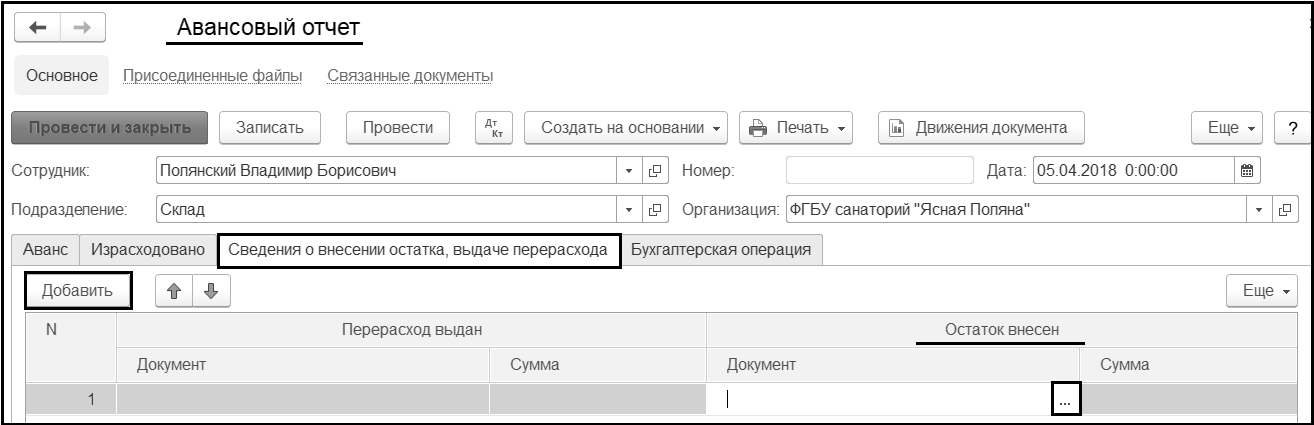Move row down with arrow icon
The width and height of the screenshot is (1314, 425).
(x=211, y=290)
